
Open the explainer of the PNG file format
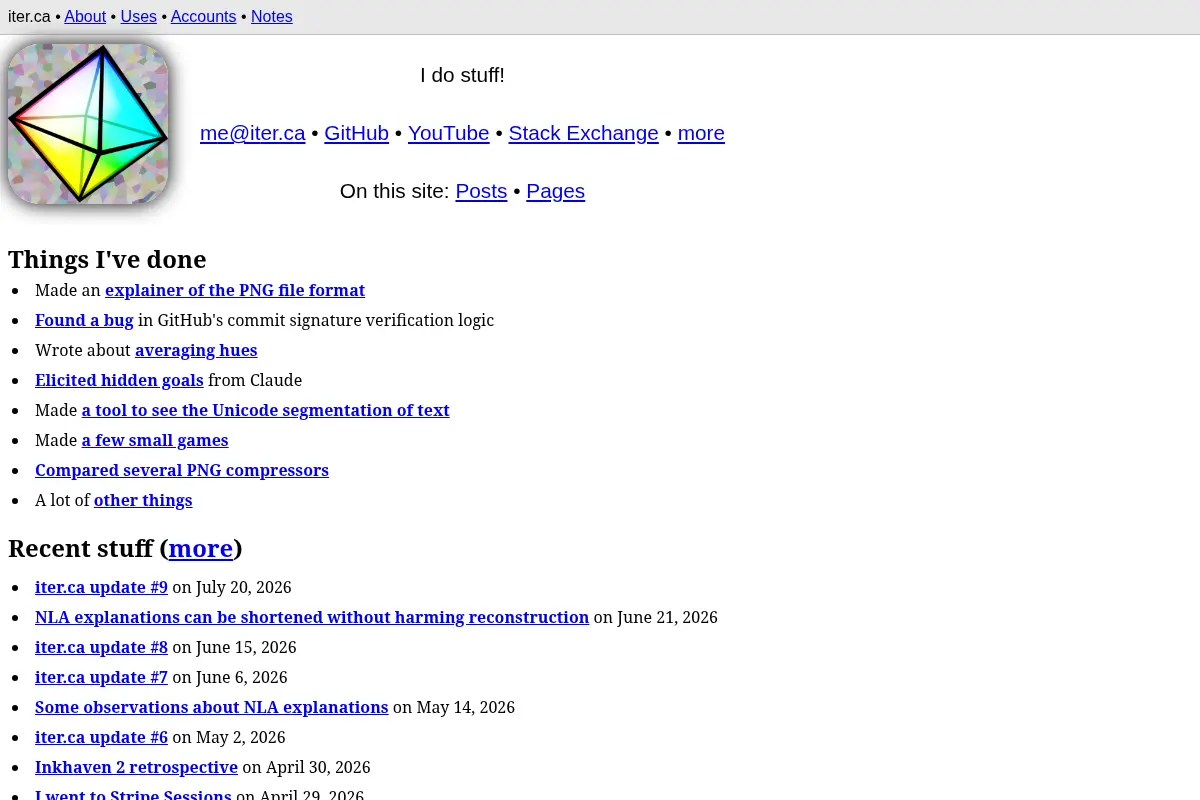tap(235, 290)
